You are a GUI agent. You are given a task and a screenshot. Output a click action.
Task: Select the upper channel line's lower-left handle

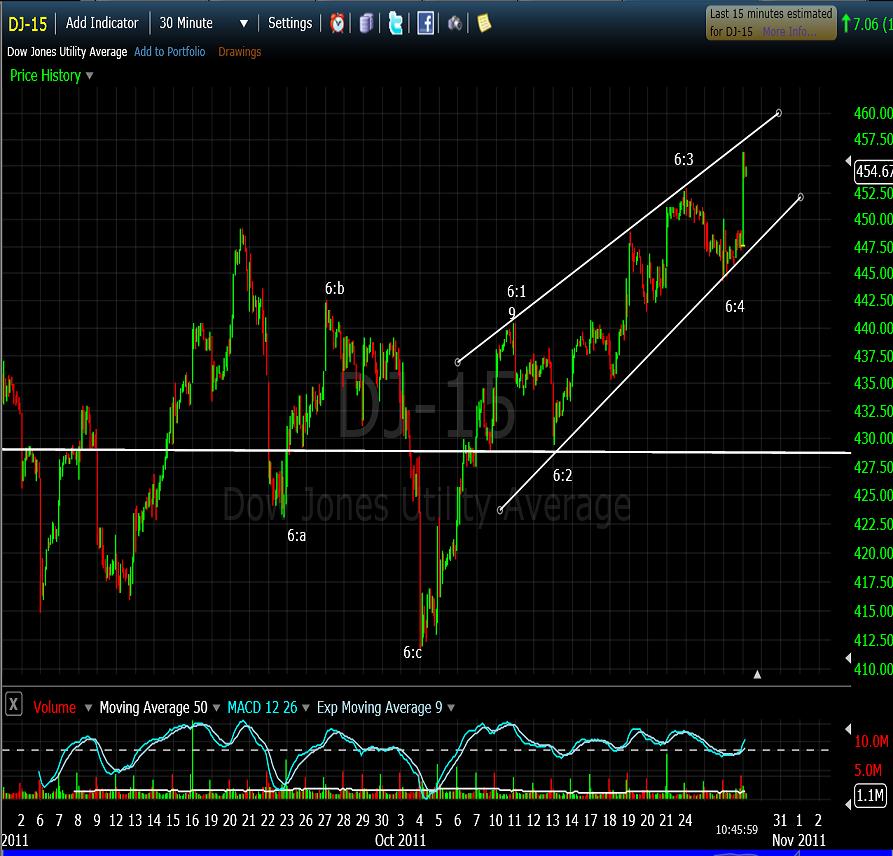(x=458, y=362)
